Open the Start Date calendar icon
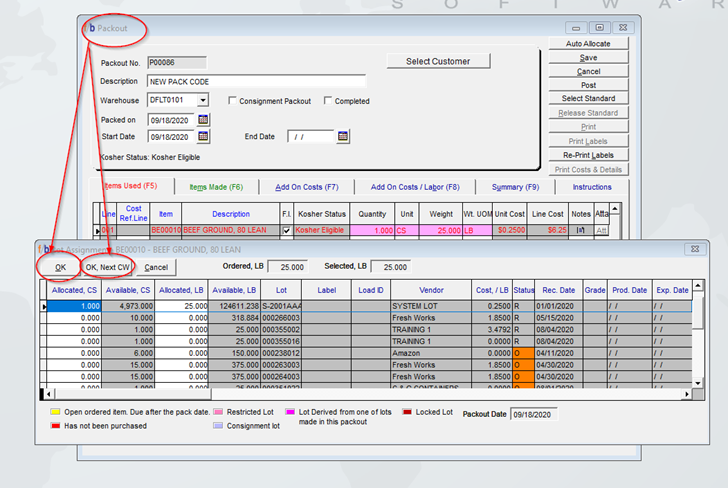 204,137
